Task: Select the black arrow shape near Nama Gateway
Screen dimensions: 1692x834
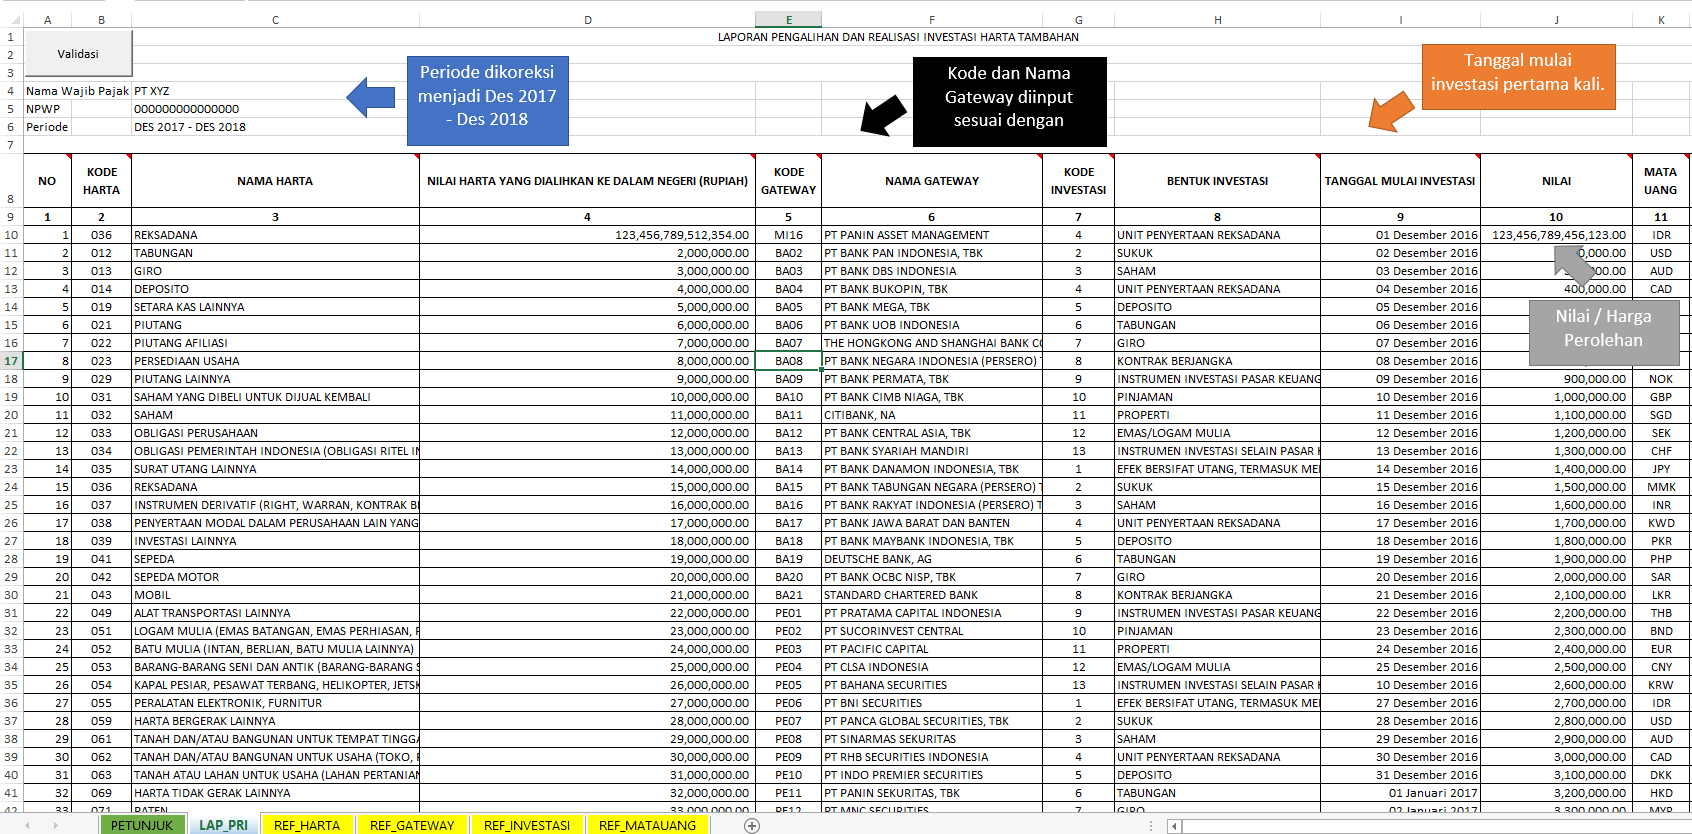Action: point(883,115)
